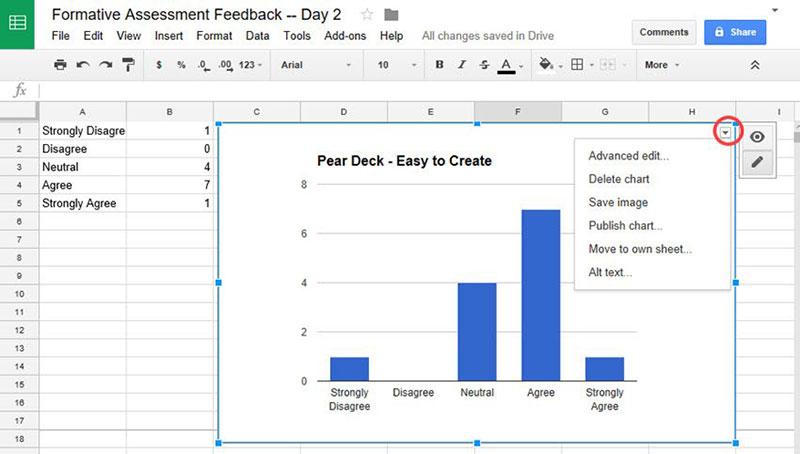Open the Help menu
This screenshot has width=800, height=454.
tap(391, 36)
